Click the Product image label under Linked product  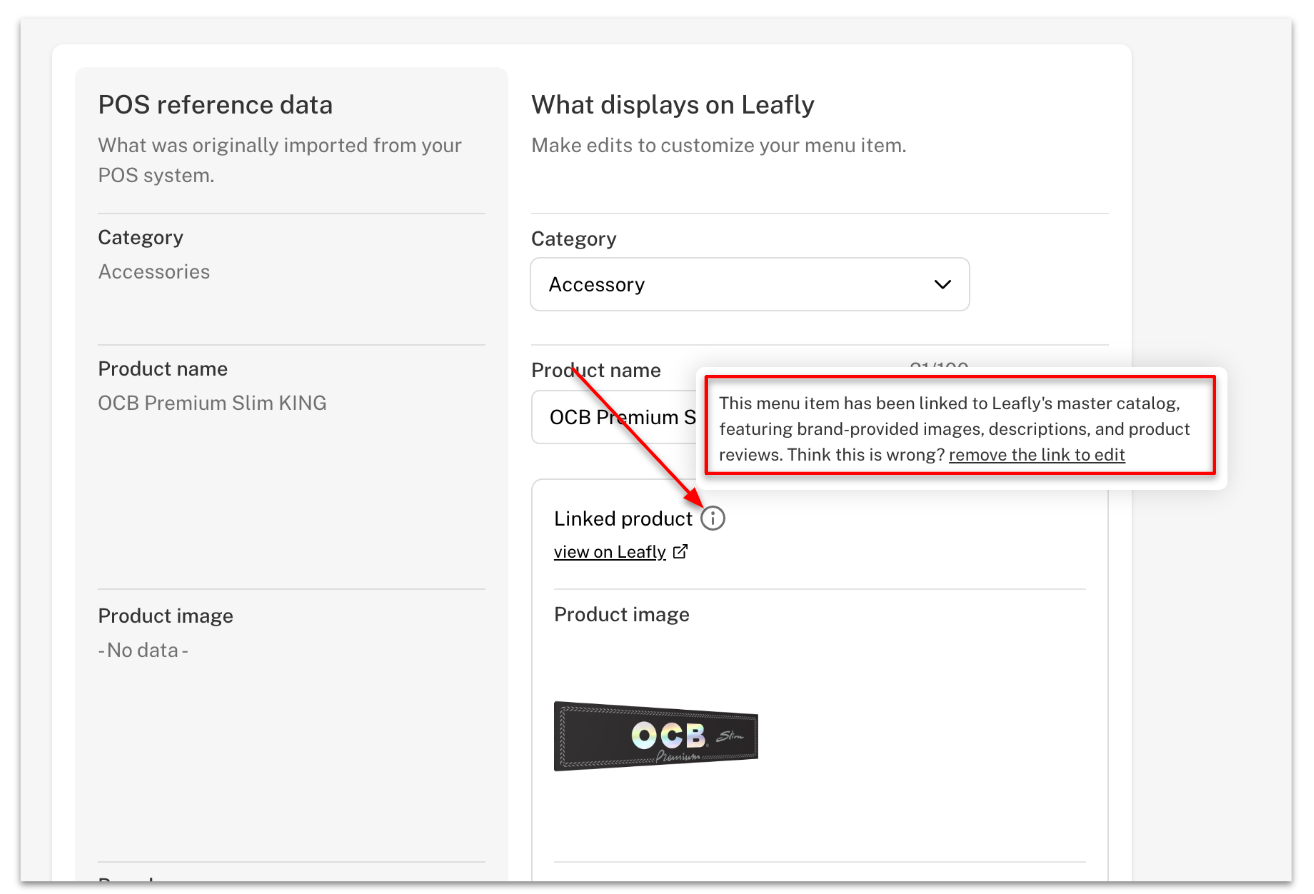coord(622,615)
